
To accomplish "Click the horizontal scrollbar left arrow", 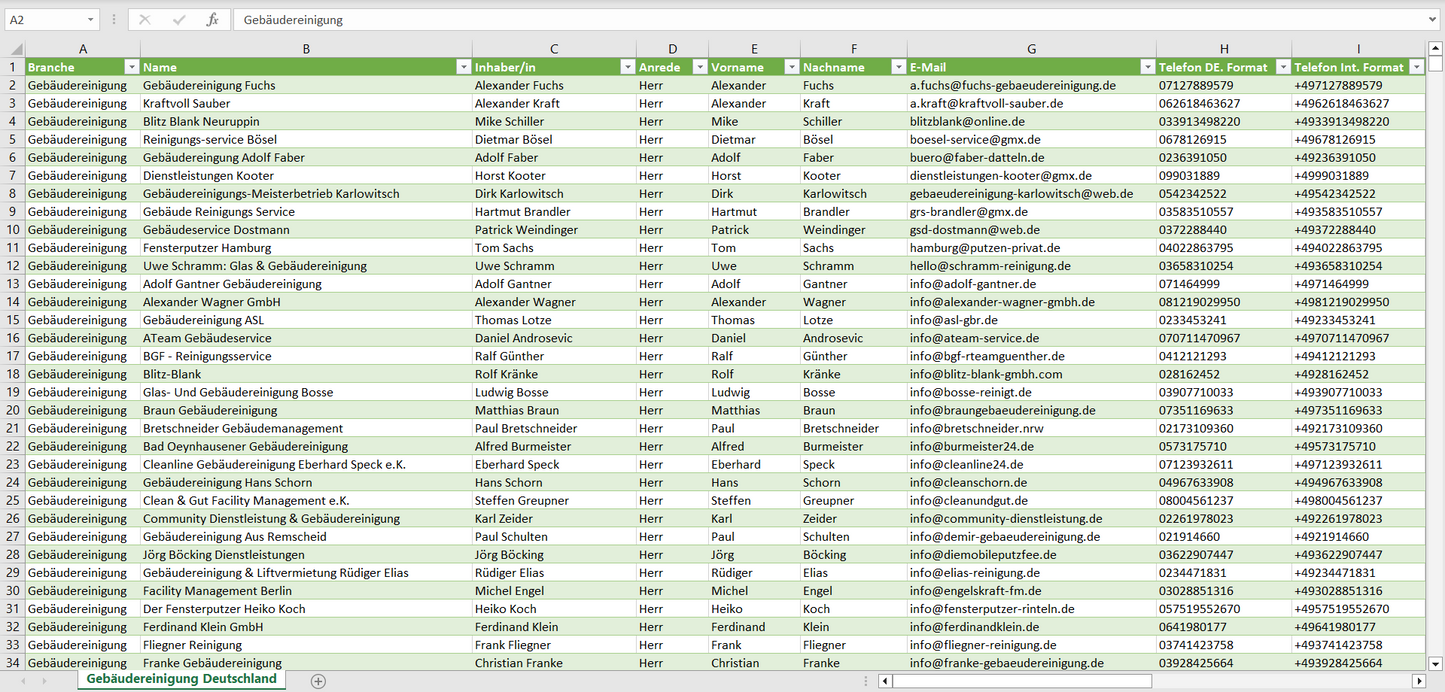I will [x=885, y=681].
